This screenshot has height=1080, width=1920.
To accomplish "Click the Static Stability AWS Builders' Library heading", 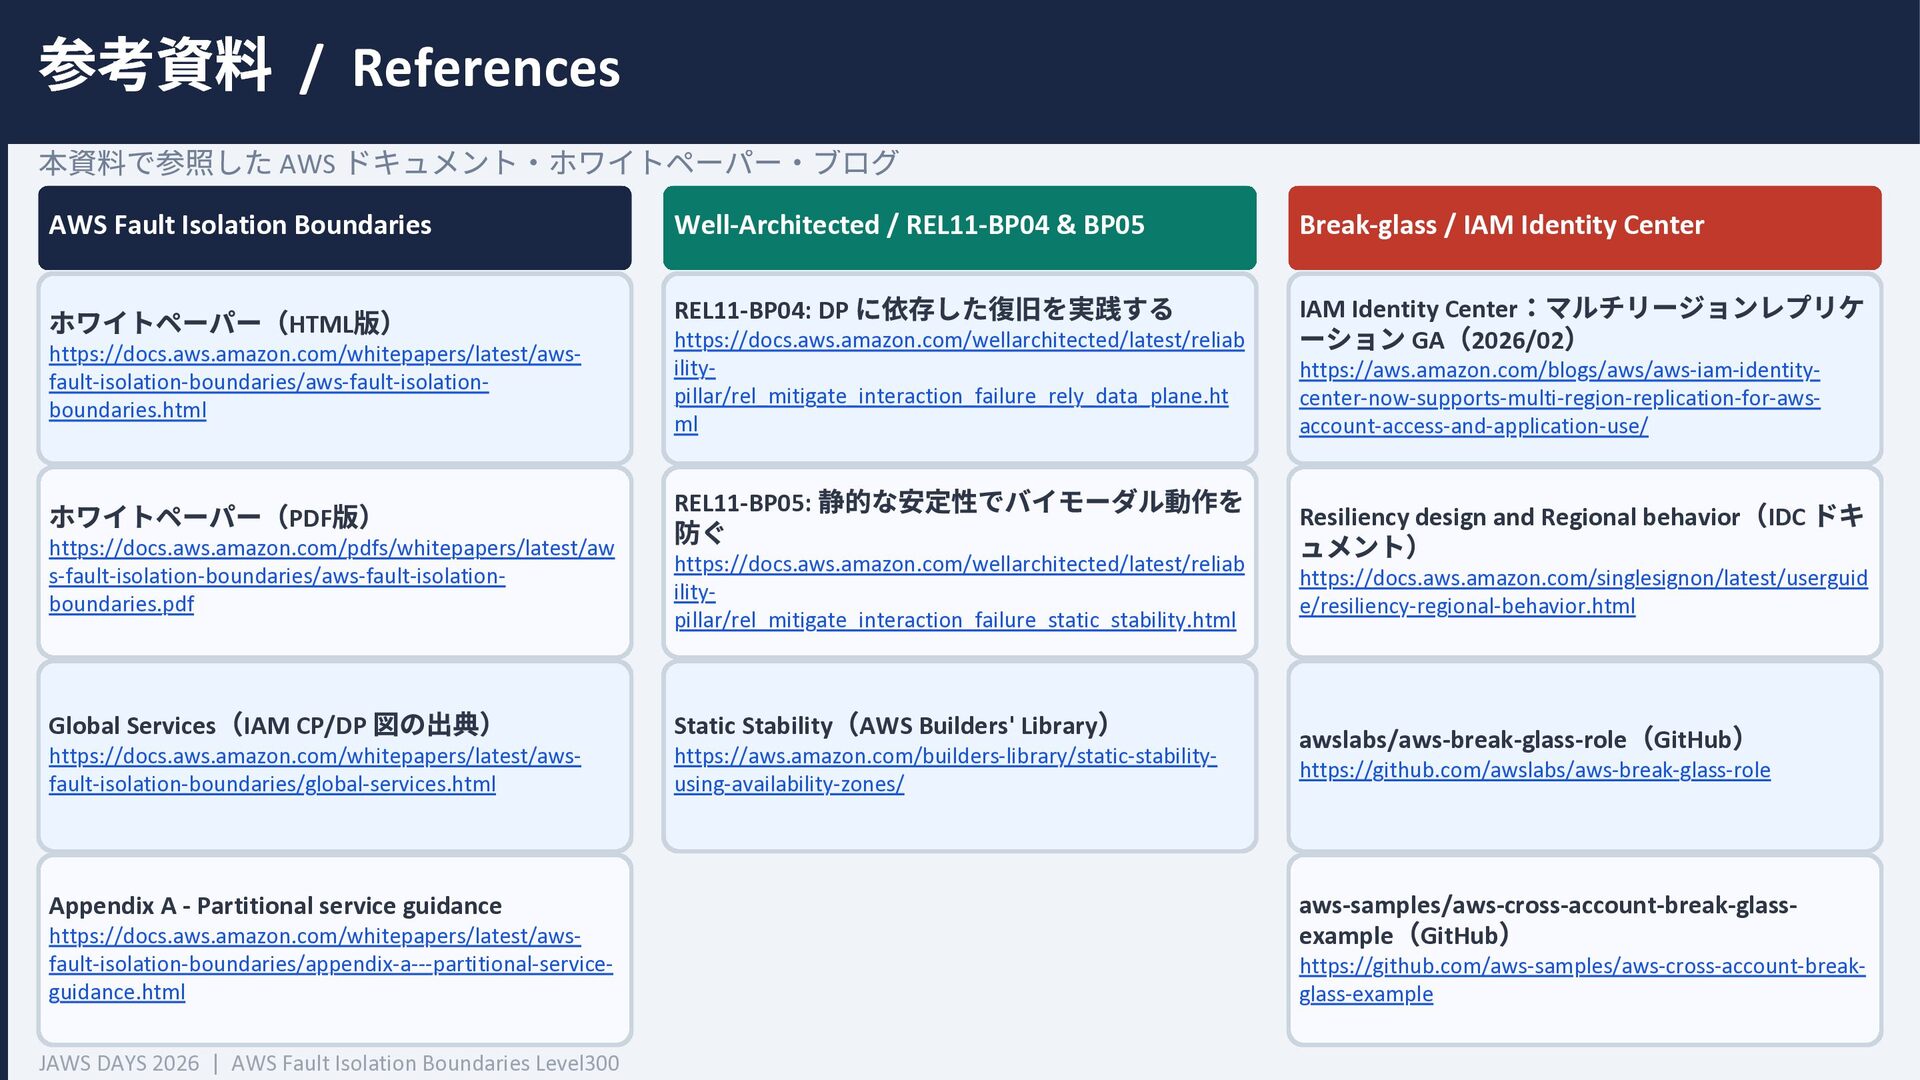I will click(892, 725).
